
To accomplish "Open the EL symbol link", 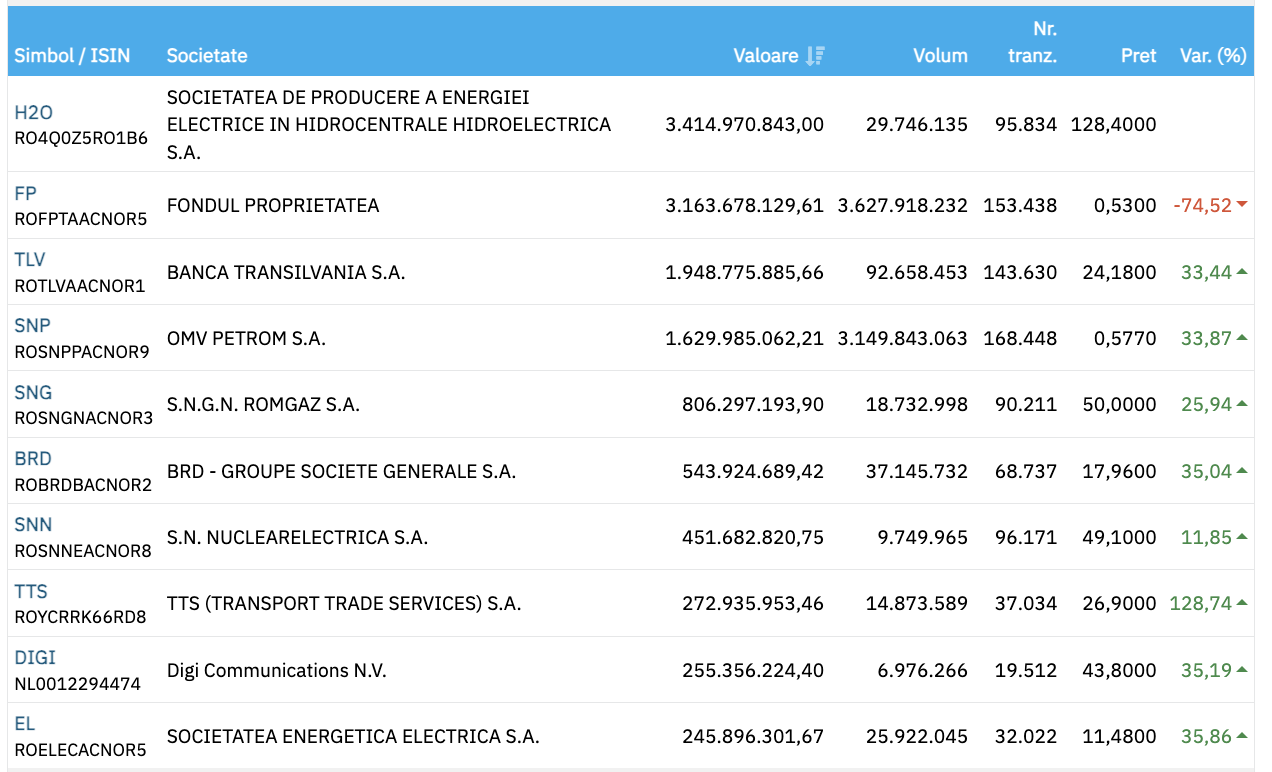I will click(24, 724).
